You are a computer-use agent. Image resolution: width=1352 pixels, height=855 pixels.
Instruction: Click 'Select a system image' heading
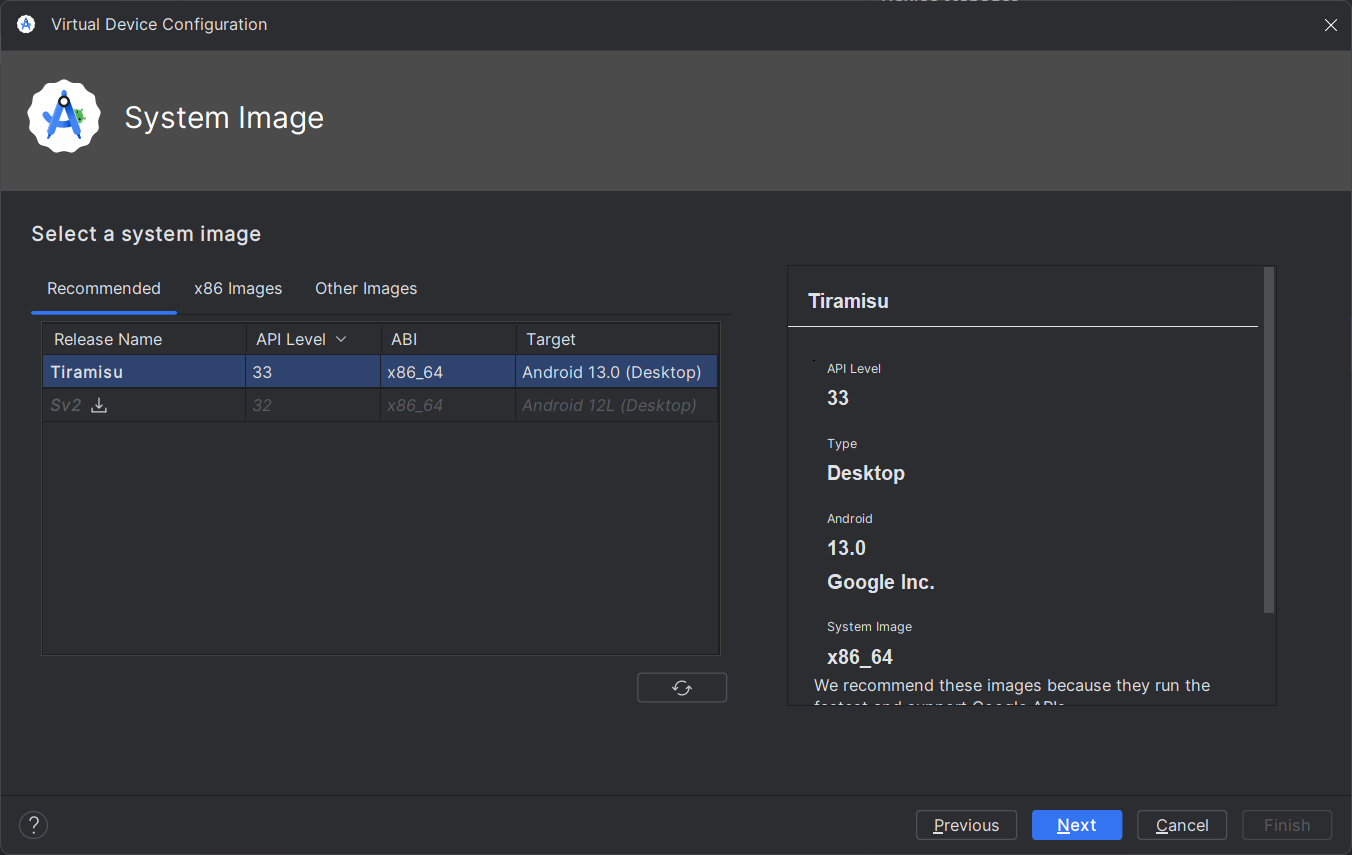click(x=146, y=234)
